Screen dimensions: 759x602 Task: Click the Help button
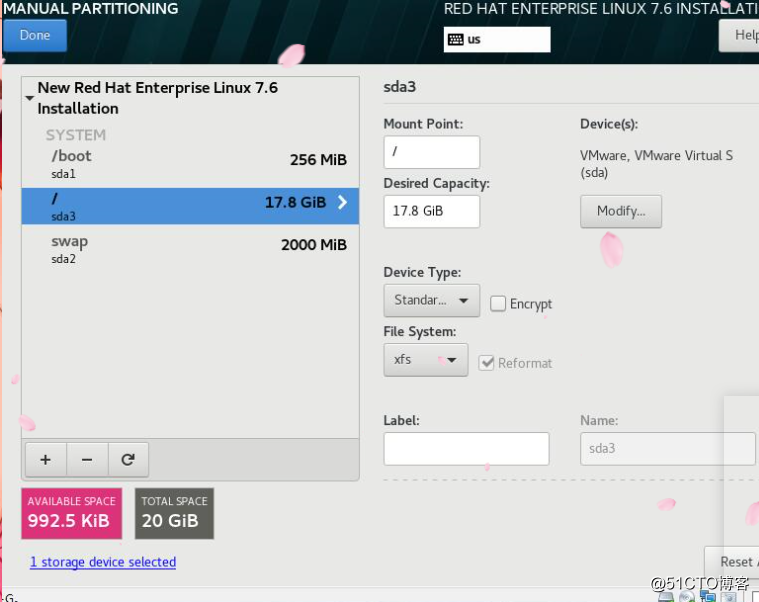(739, 35)
